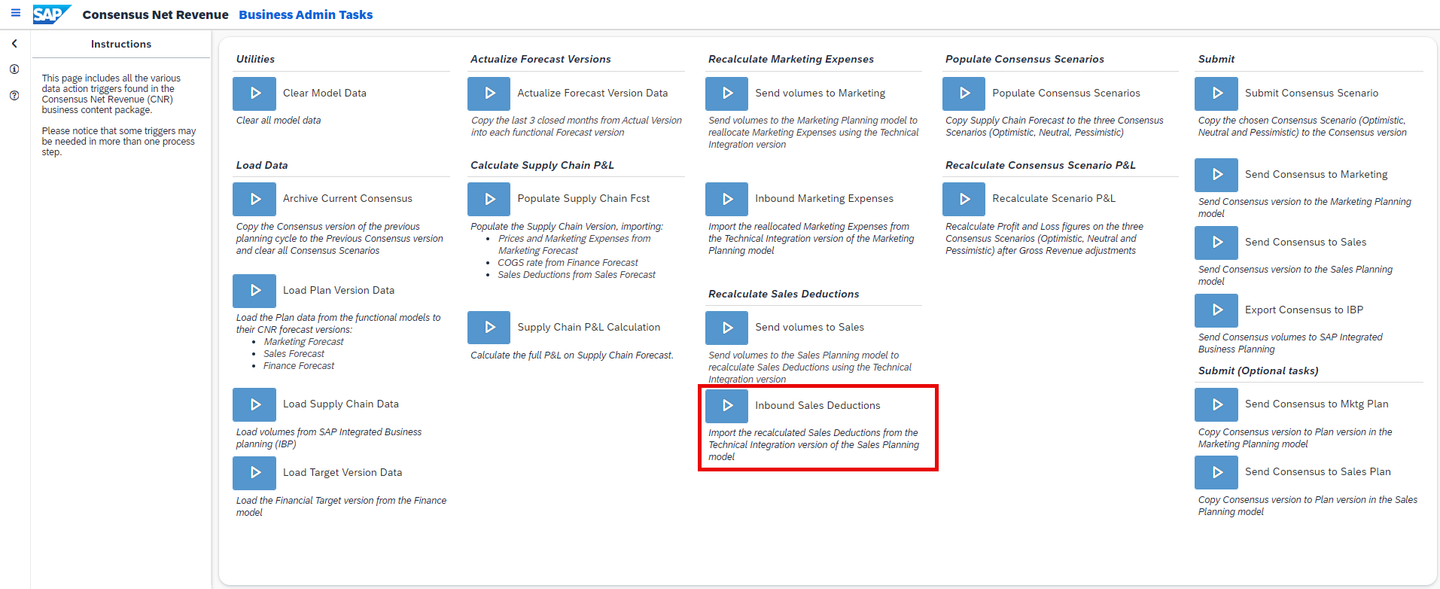
Task: Run the Send Consensus to Mktg Plan trigger
Action: (x=1217, y=404)
